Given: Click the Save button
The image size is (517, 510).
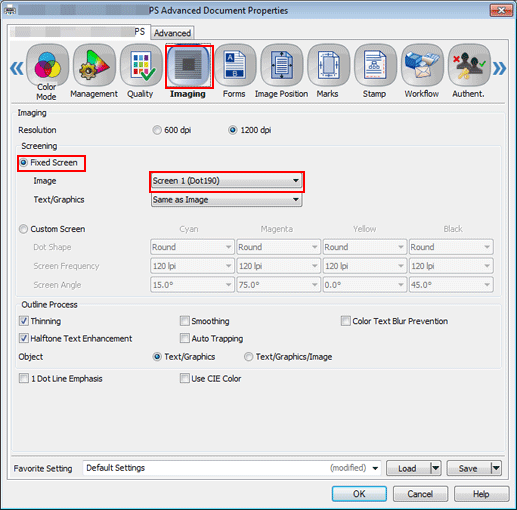Looking at the screenshot, I should [469, 468].
